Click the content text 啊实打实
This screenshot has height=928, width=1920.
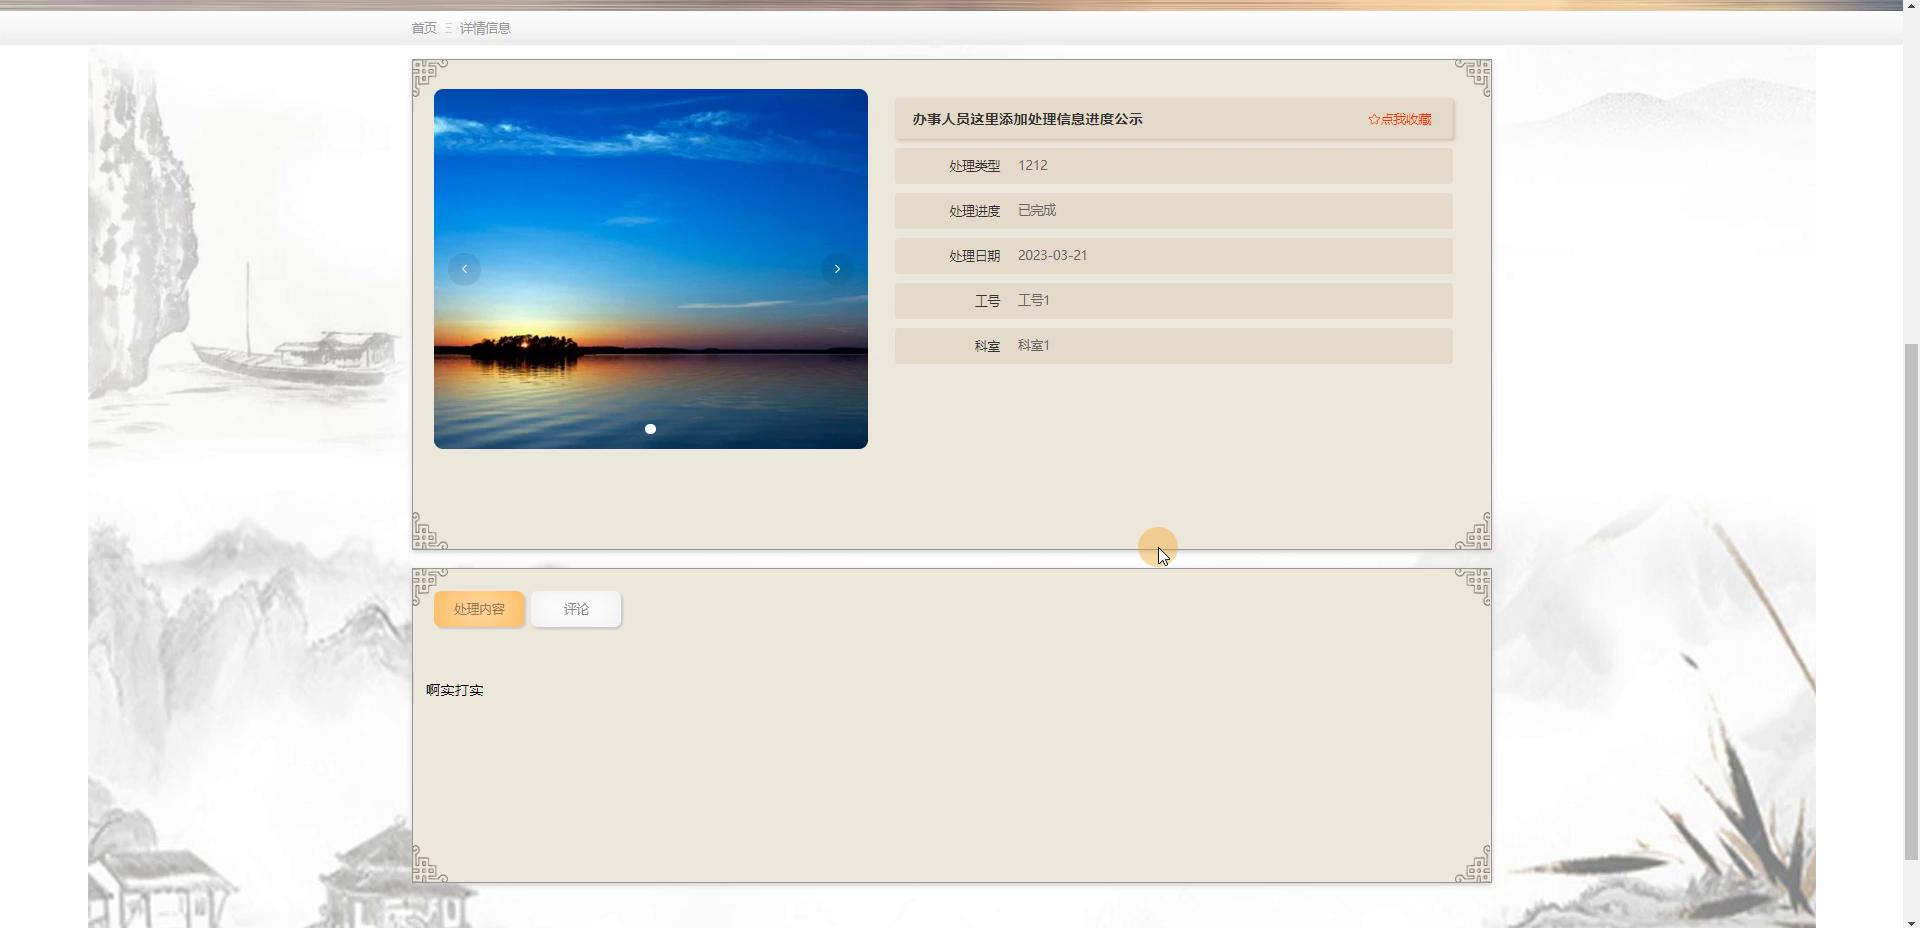tap(455, 690)
